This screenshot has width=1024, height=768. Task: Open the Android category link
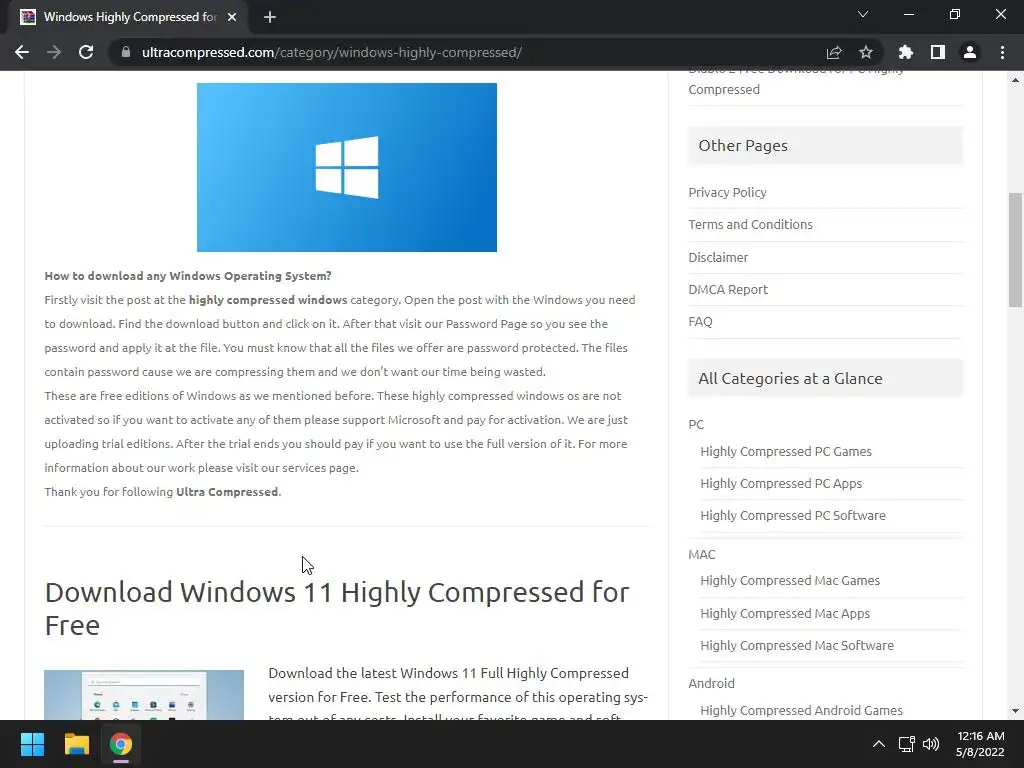click(711, 683)
